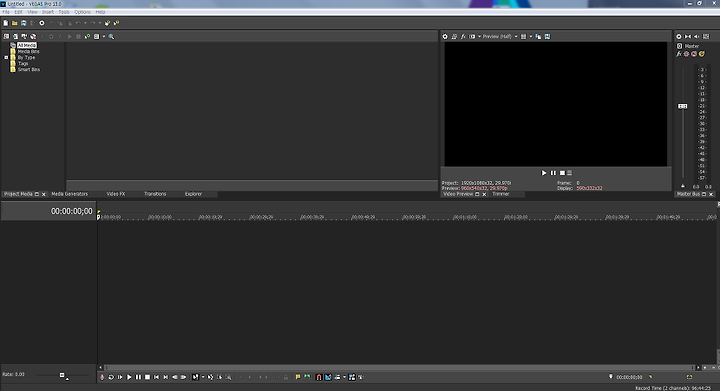The image size is (720, 391).
Task: Open Project Properties from the main toolbar
Action: pyautogui.click(x=42, y=23)
